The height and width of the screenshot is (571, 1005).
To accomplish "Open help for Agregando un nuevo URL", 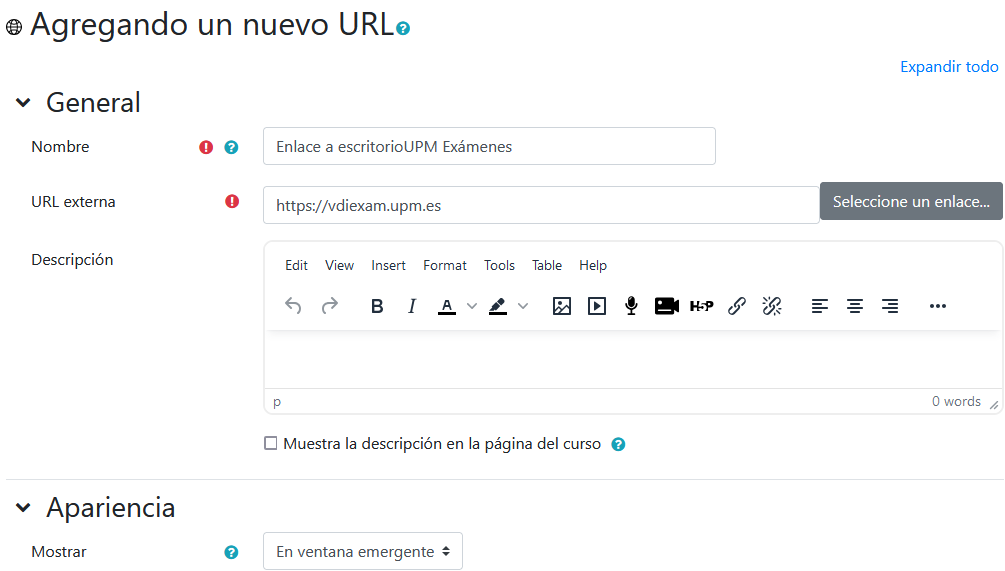I will click(x=403, y=28).
